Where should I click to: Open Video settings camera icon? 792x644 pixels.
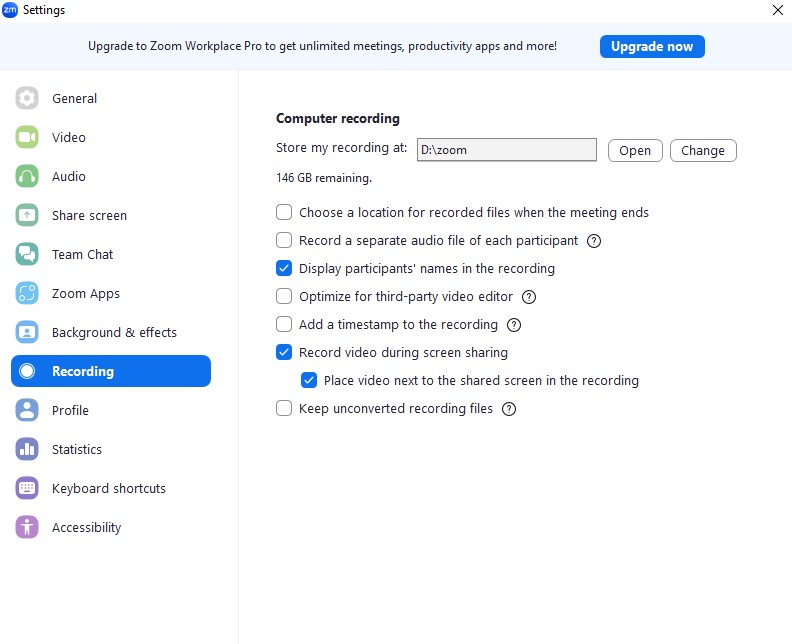[x=27, y=137]
